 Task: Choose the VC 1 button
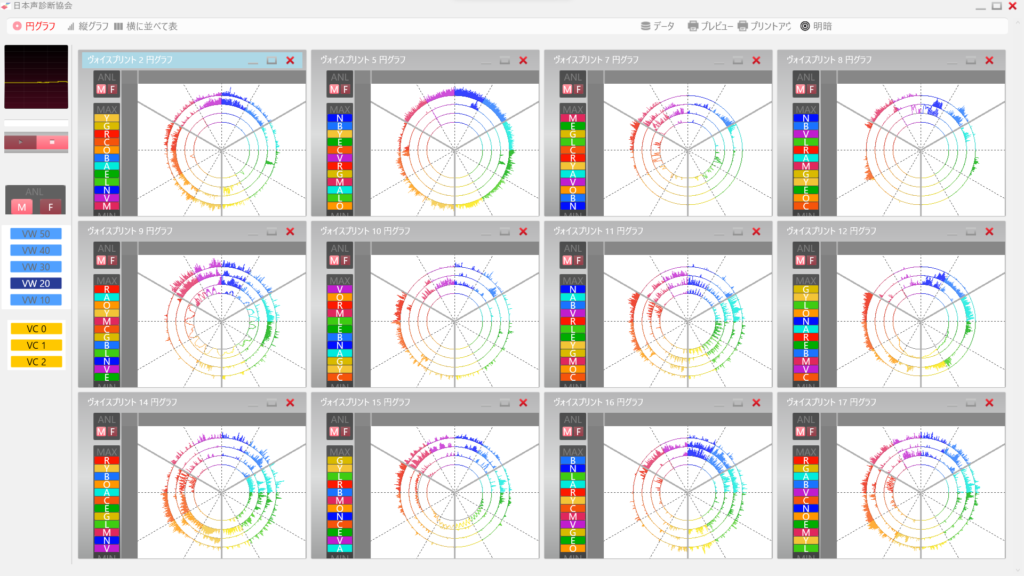coord(36,345)
